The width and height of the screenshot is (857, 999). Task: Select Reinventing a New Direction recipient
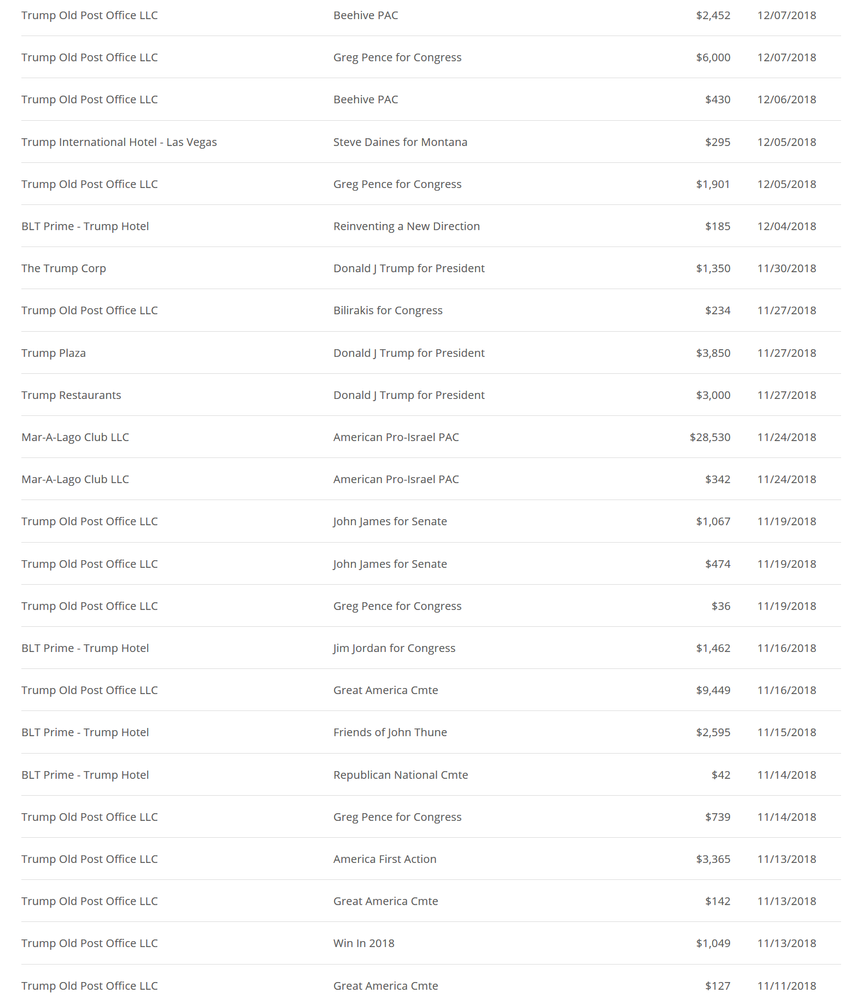[x=407, y=226]
